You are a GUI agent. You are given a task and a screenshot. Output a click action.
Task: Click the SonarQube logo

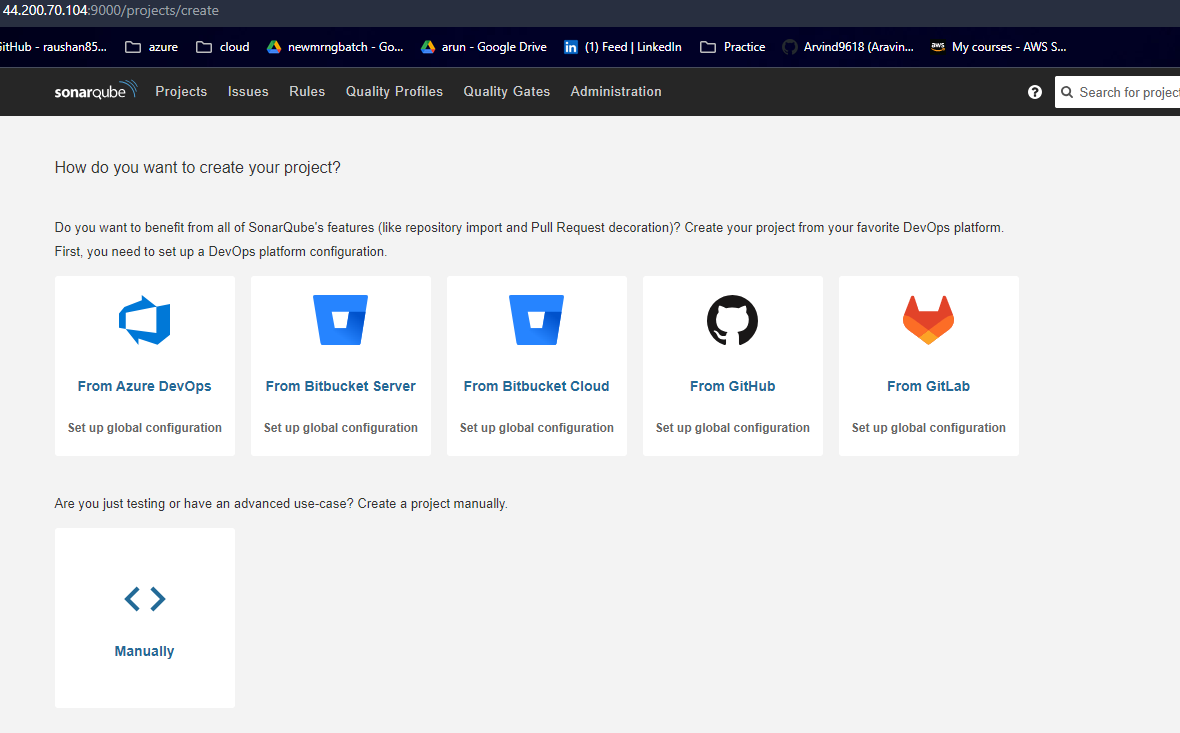coord(95,91)
